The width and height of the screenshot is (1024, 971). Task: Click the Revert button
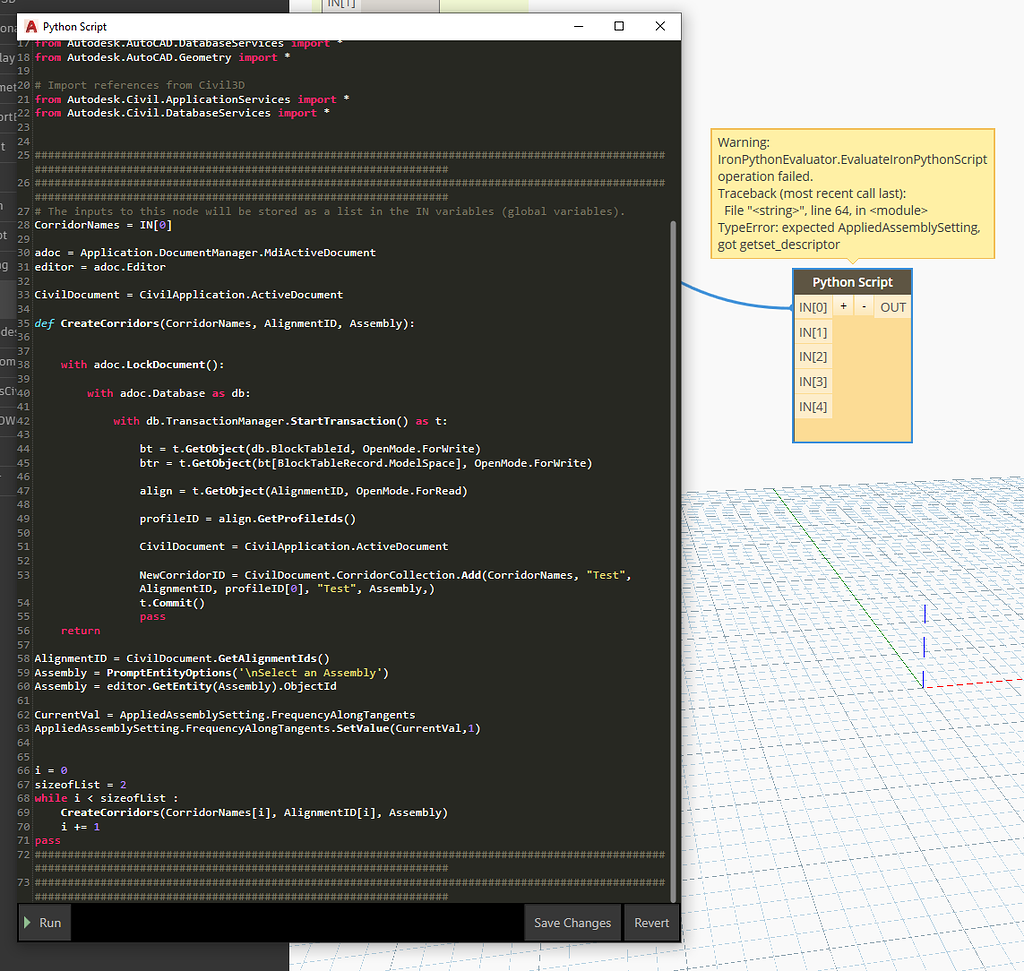pos(651,922)
